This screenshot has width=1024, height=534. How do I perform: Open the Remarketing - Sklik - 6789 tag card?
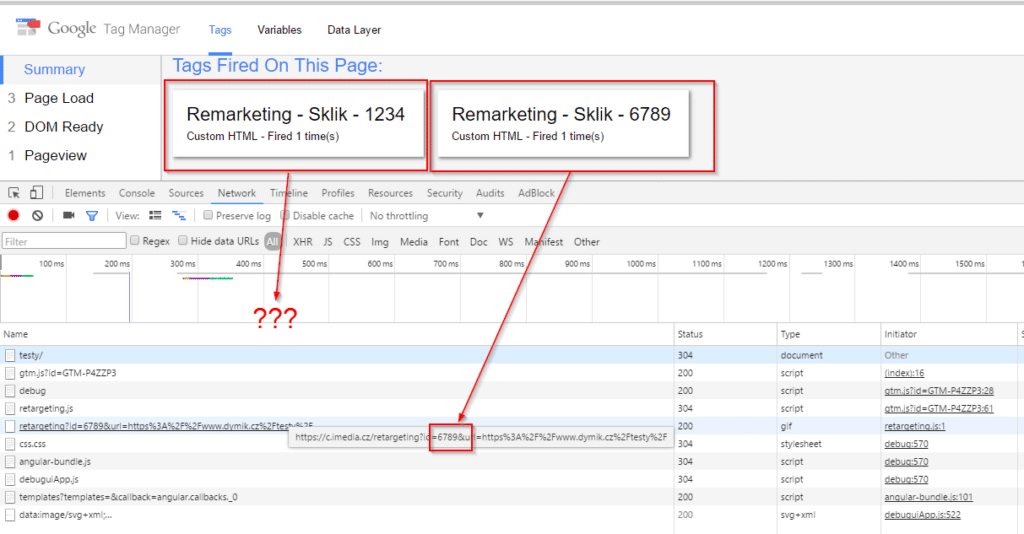562,123
